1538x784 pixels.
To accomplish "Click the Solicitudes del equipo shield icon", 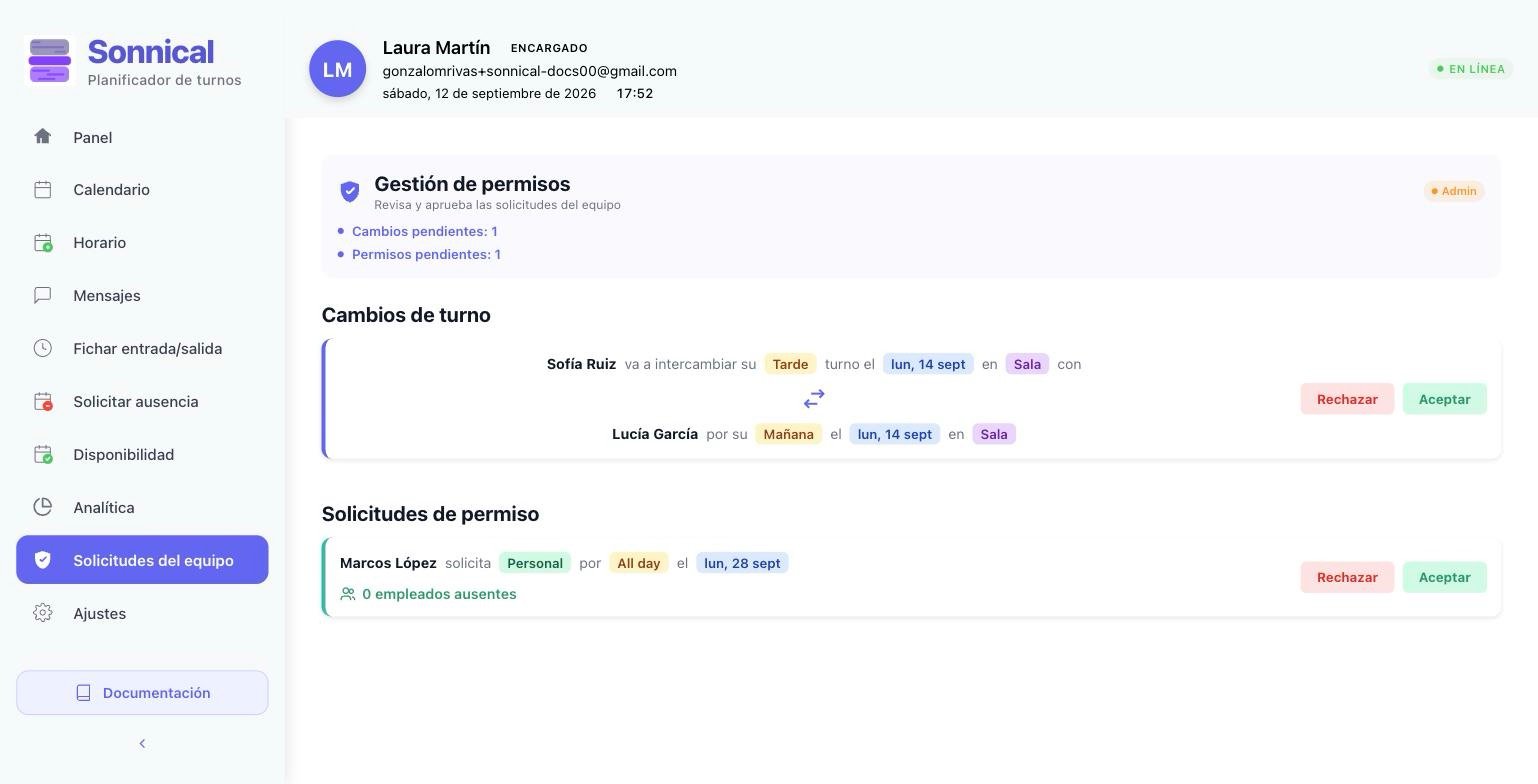I will tap(42, 560).
